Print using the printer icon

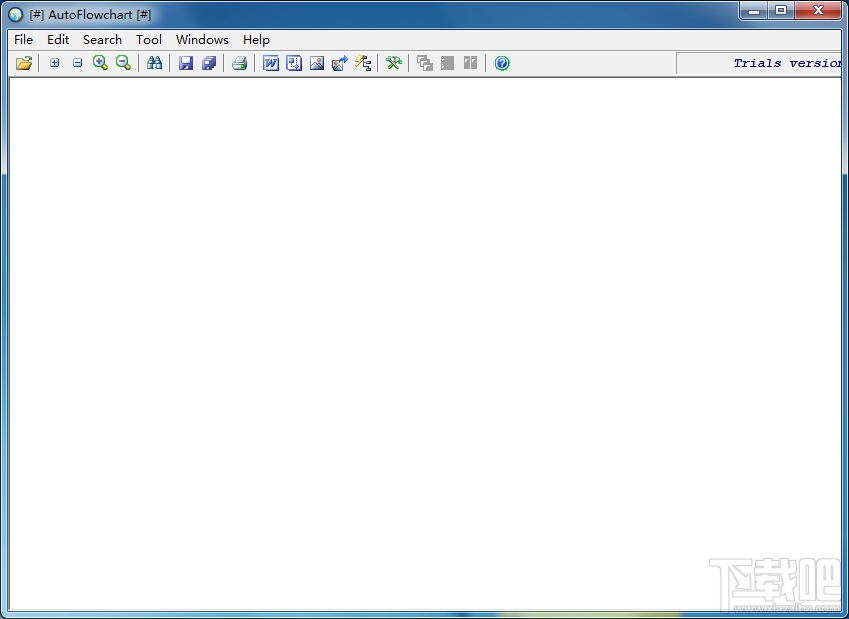click(240, 63)
